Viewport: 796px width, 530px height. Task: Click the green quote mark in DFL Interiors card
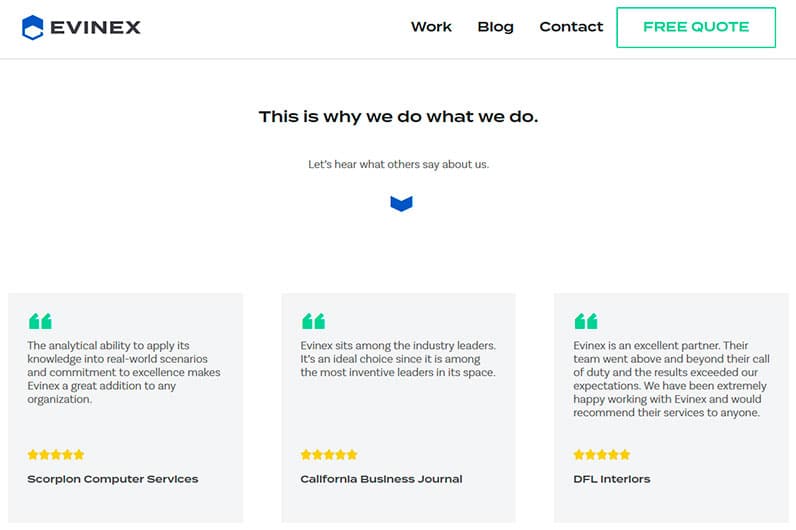[x=586, y=321]
